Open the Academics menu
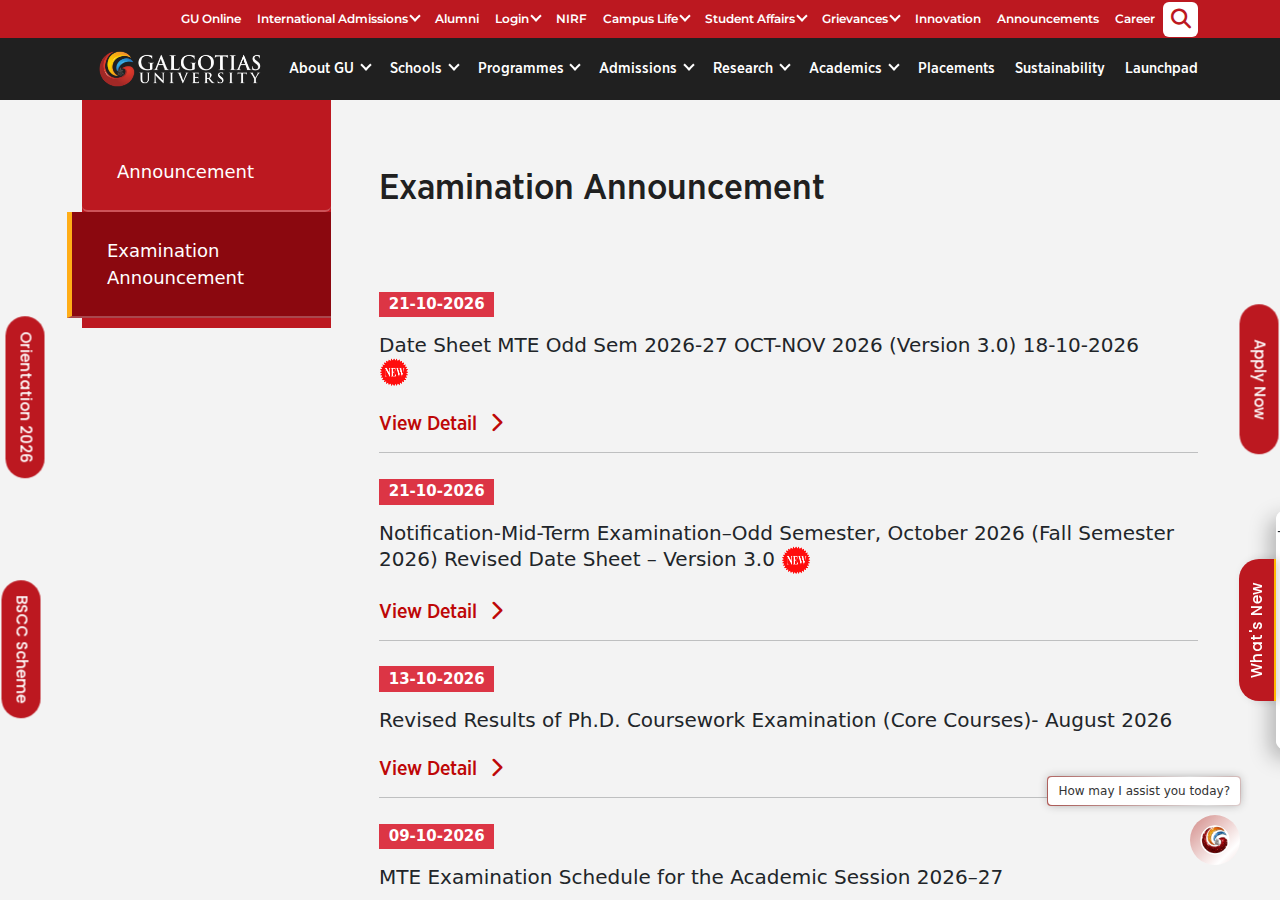Viewport: 1280px width, 900px height. 854,68
